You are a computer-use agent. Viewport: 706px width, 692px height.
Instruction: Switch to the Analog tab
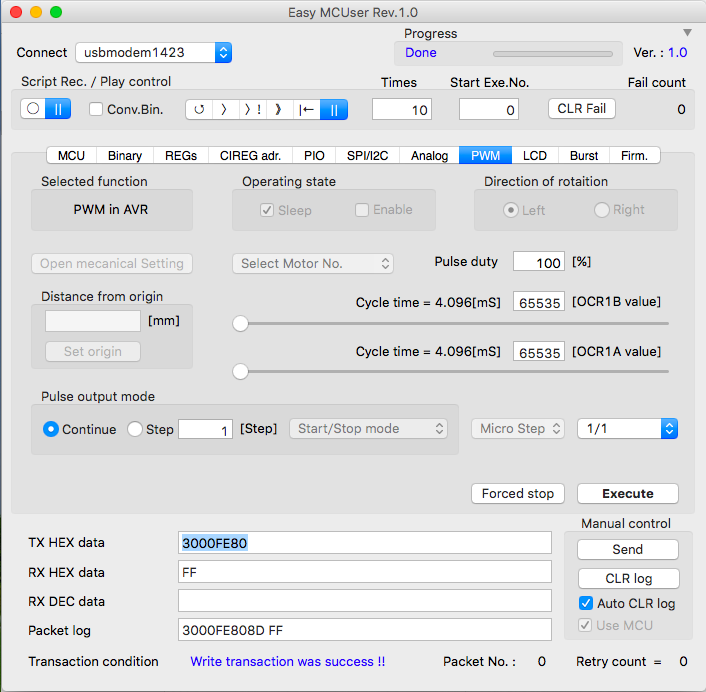point(430,155)
